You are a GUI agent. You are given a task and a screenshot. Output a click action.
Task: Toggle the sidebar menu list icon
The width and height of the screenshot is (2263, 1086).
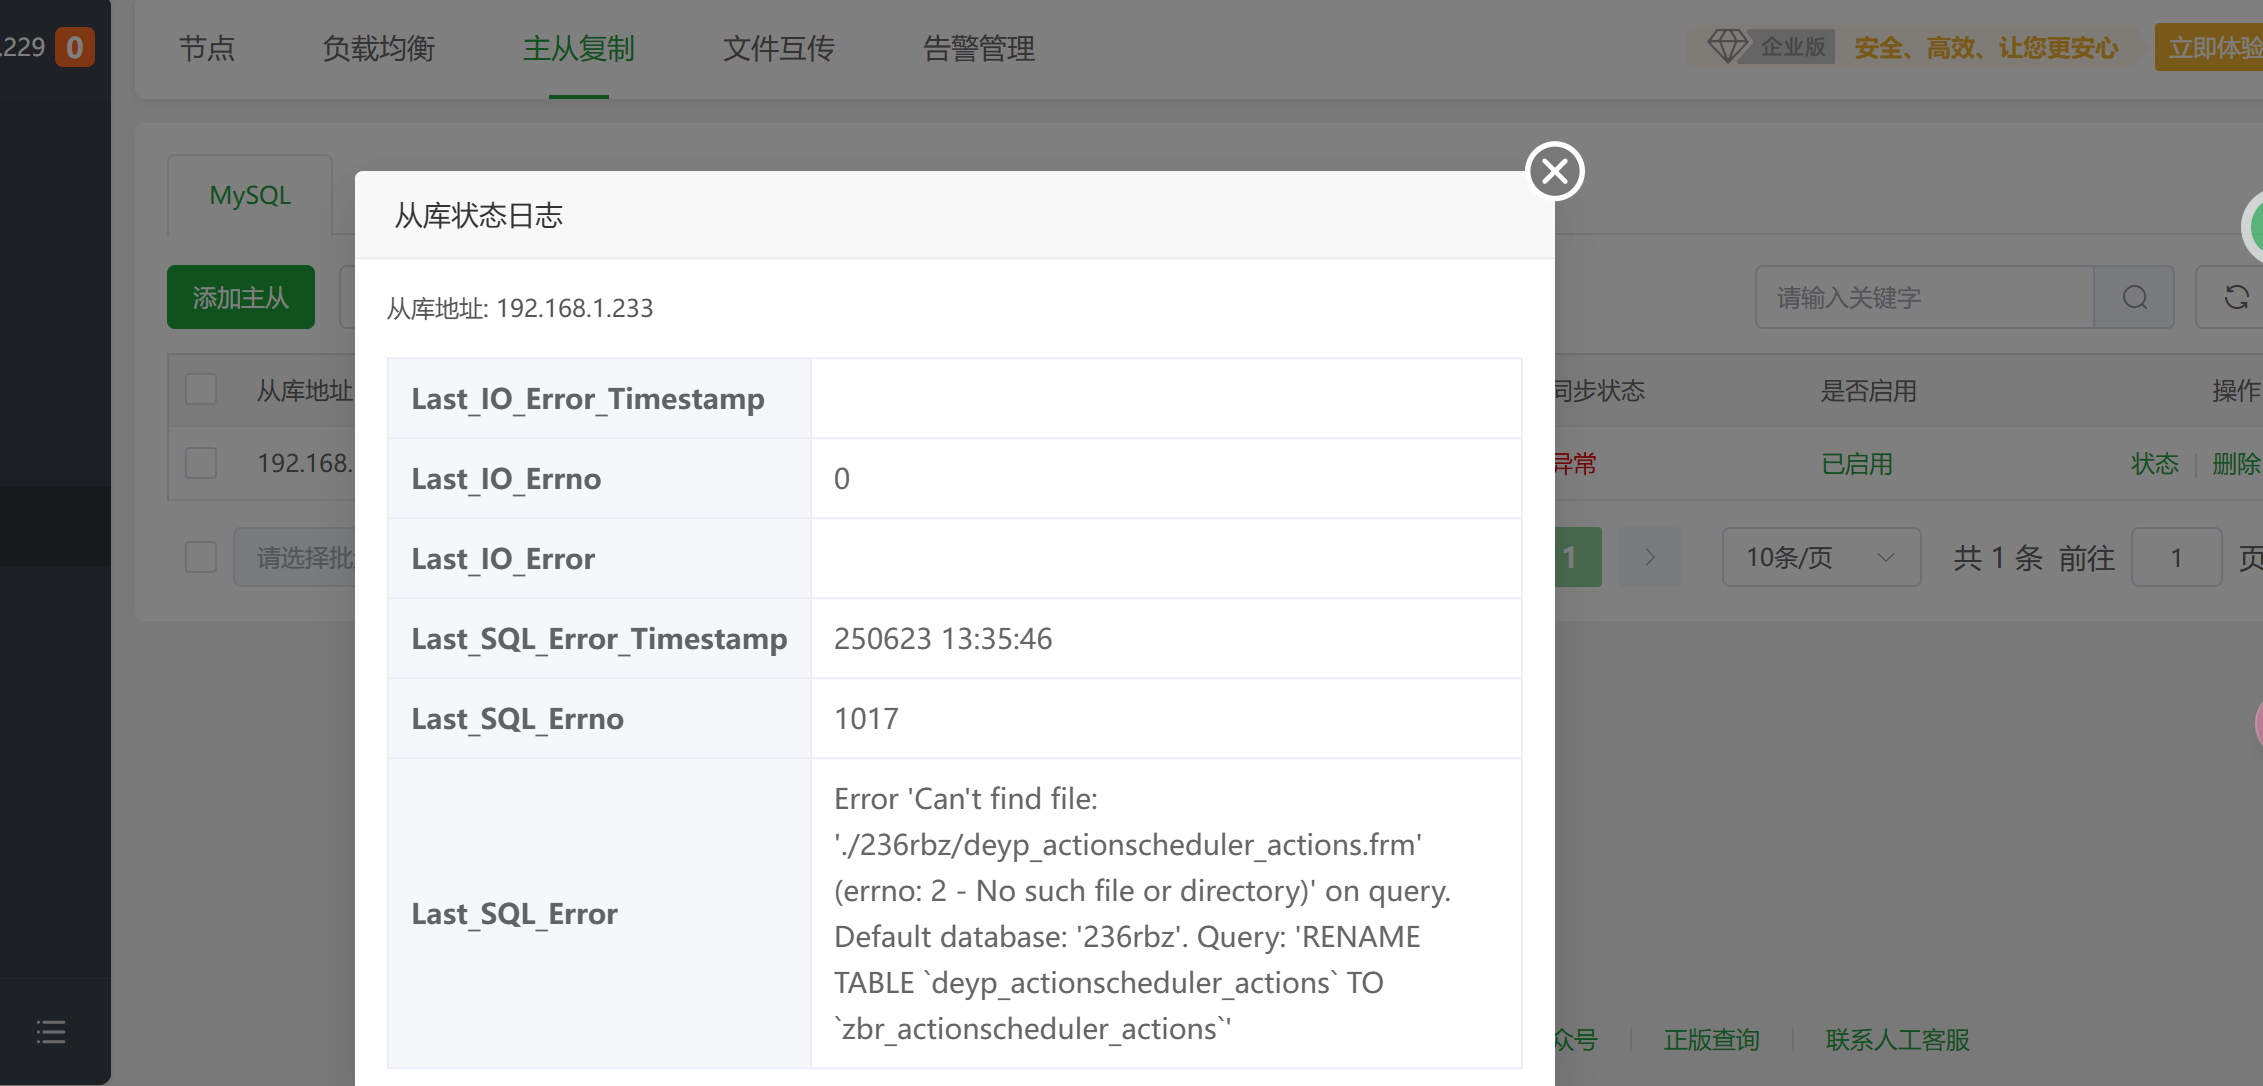coord(51,1032)
